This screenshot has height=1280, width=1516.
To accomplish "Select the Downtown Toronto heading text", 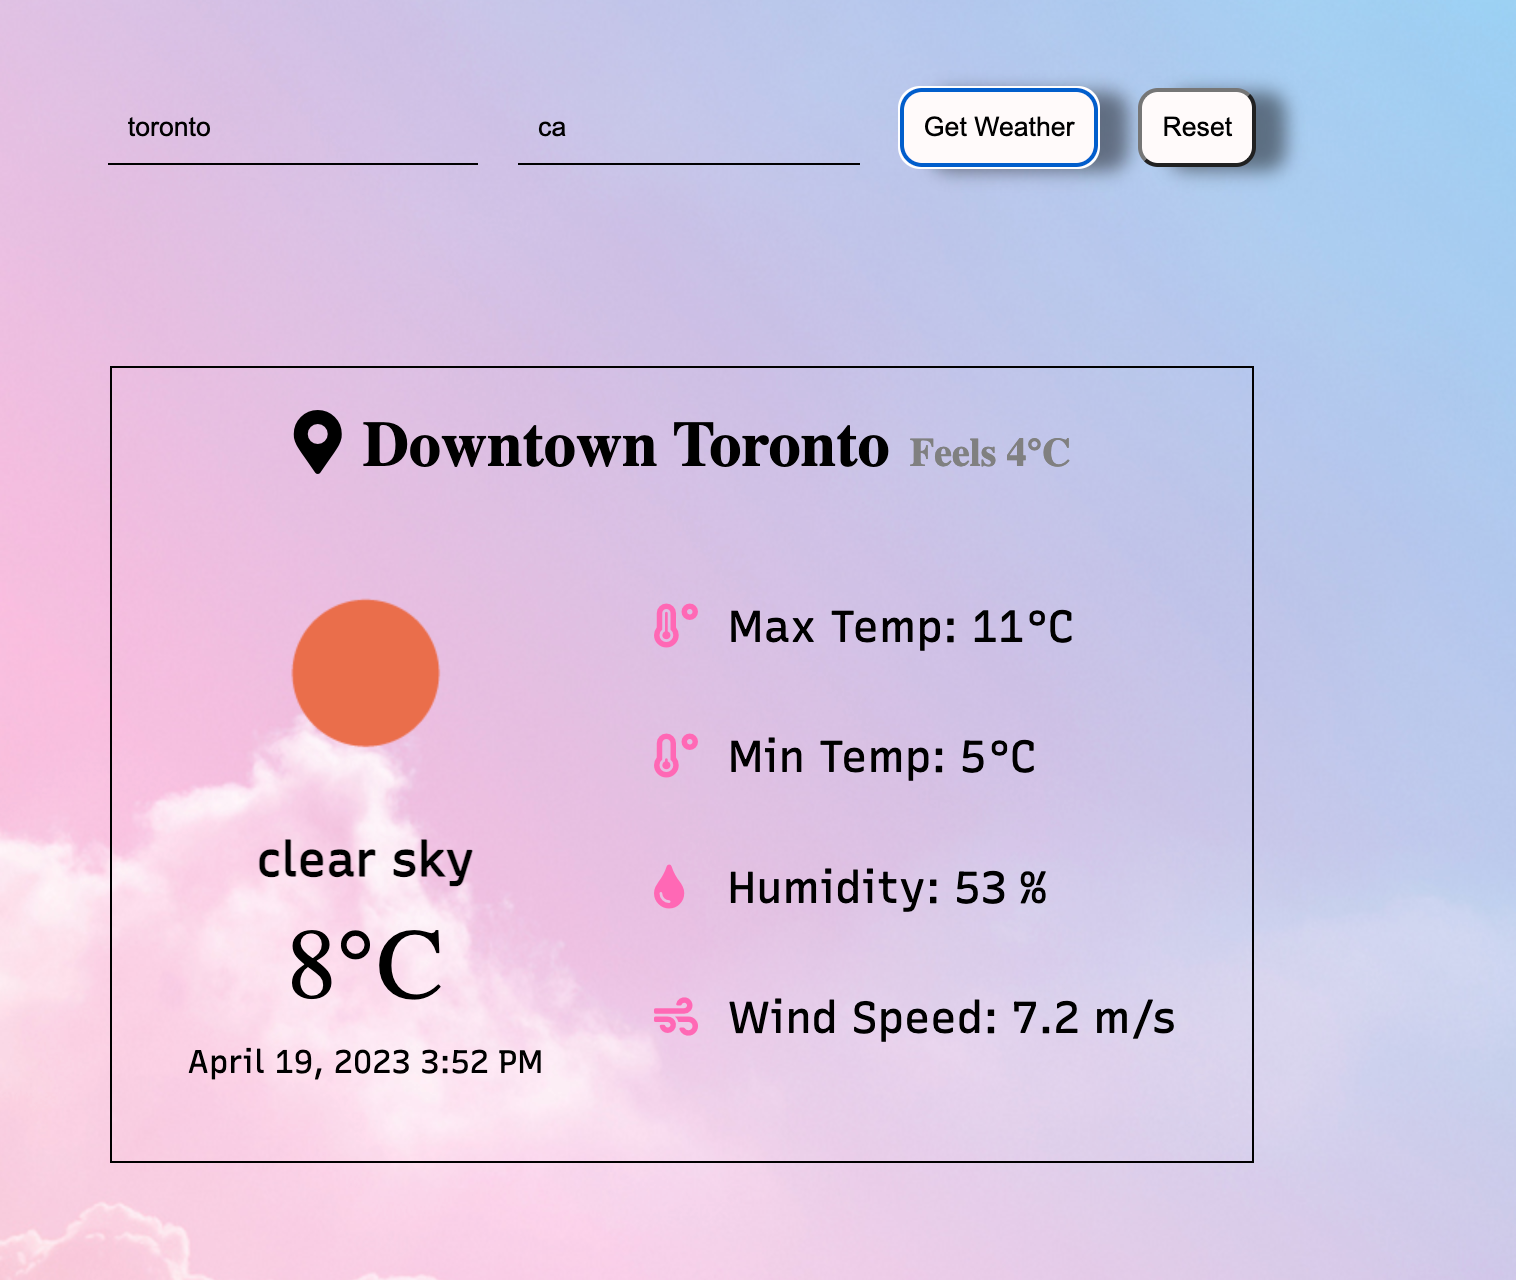I will click(627, 447).
